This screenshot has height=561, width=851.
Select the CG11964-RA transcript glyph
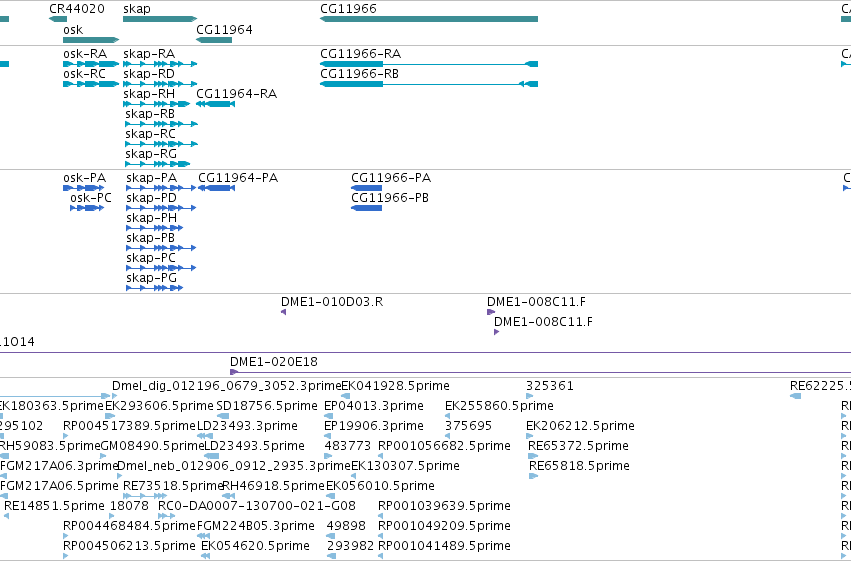pos(215,104)
